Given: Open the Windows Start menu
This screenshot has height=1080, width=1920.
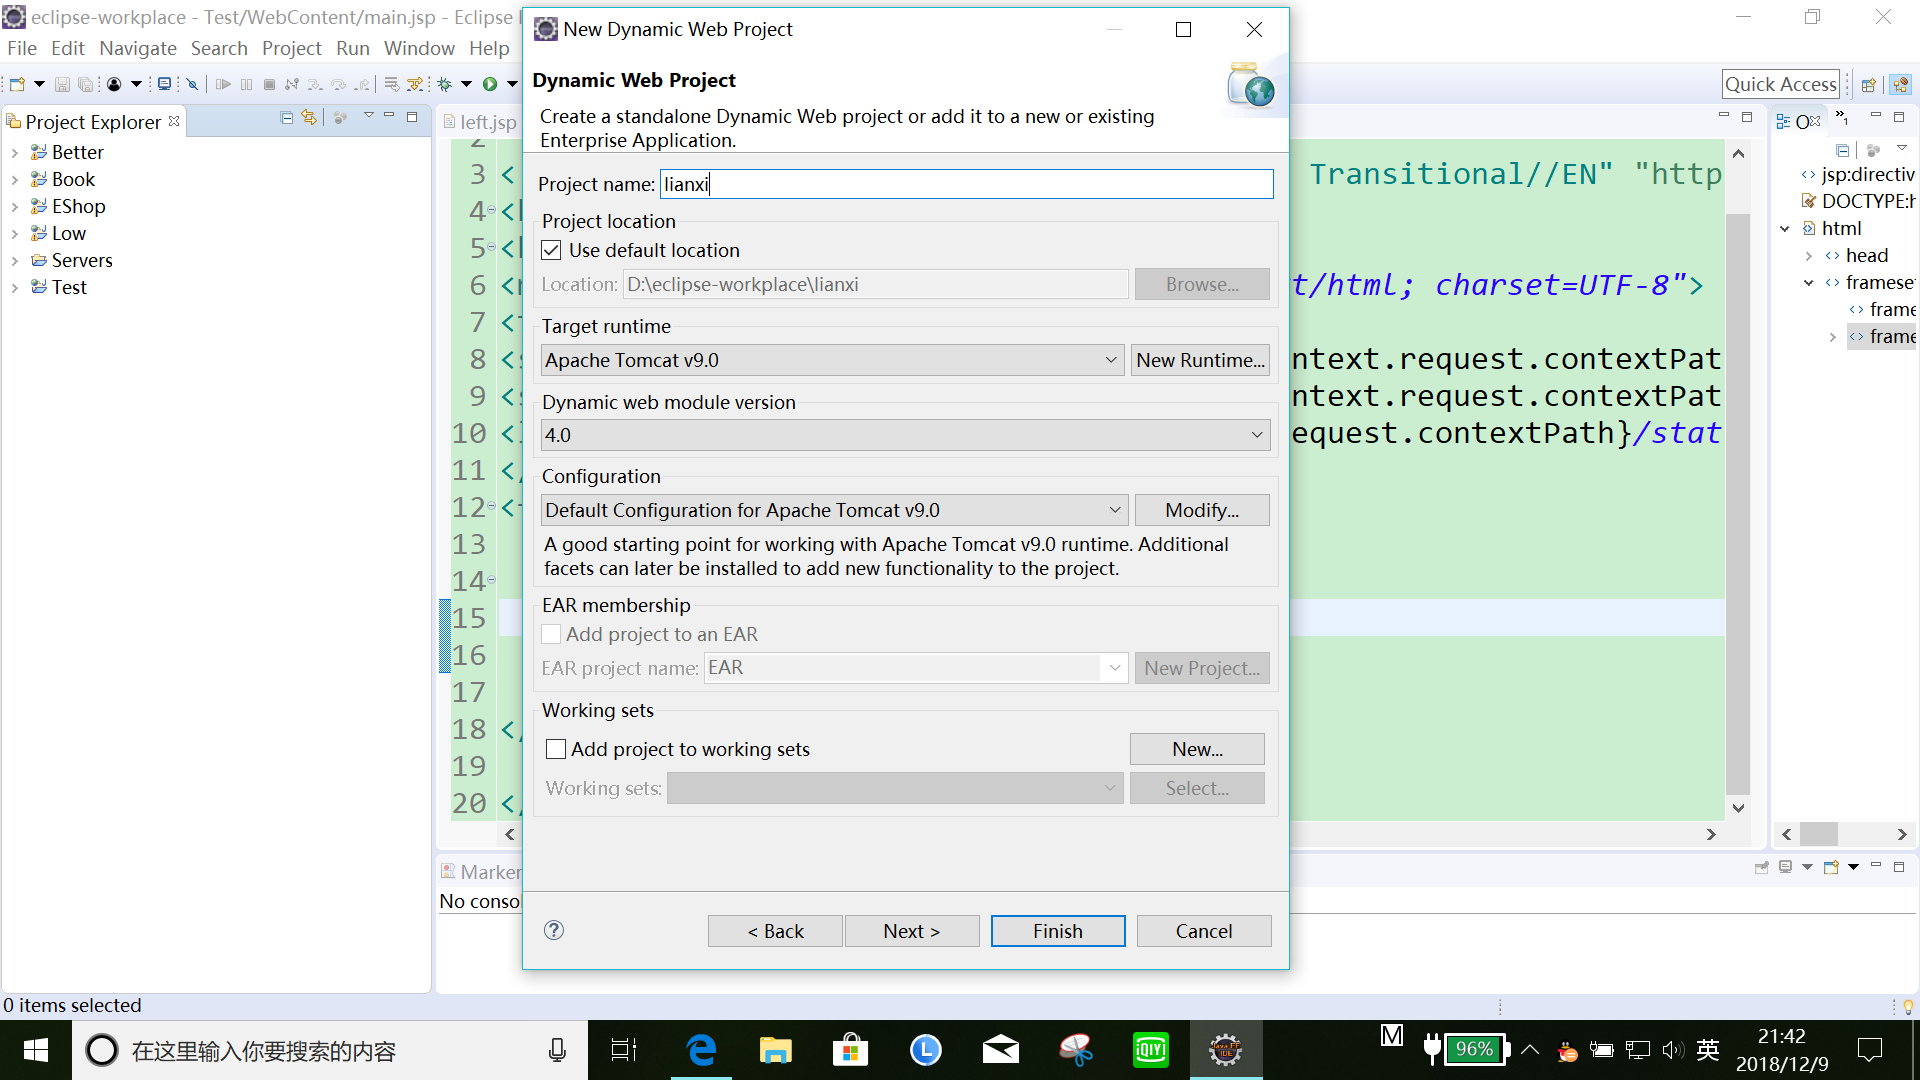Looking at the screenshot, I should click(36, 1050).
